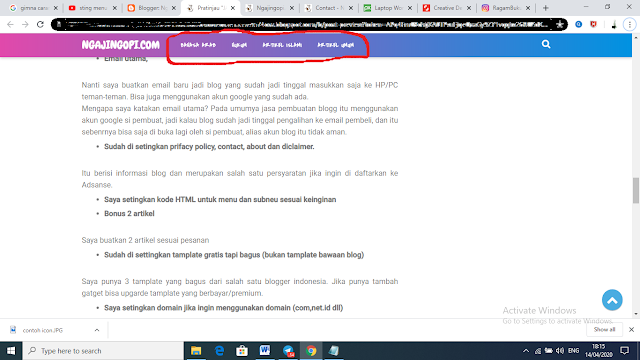Go back with the browser back arrow

(10, 24)
